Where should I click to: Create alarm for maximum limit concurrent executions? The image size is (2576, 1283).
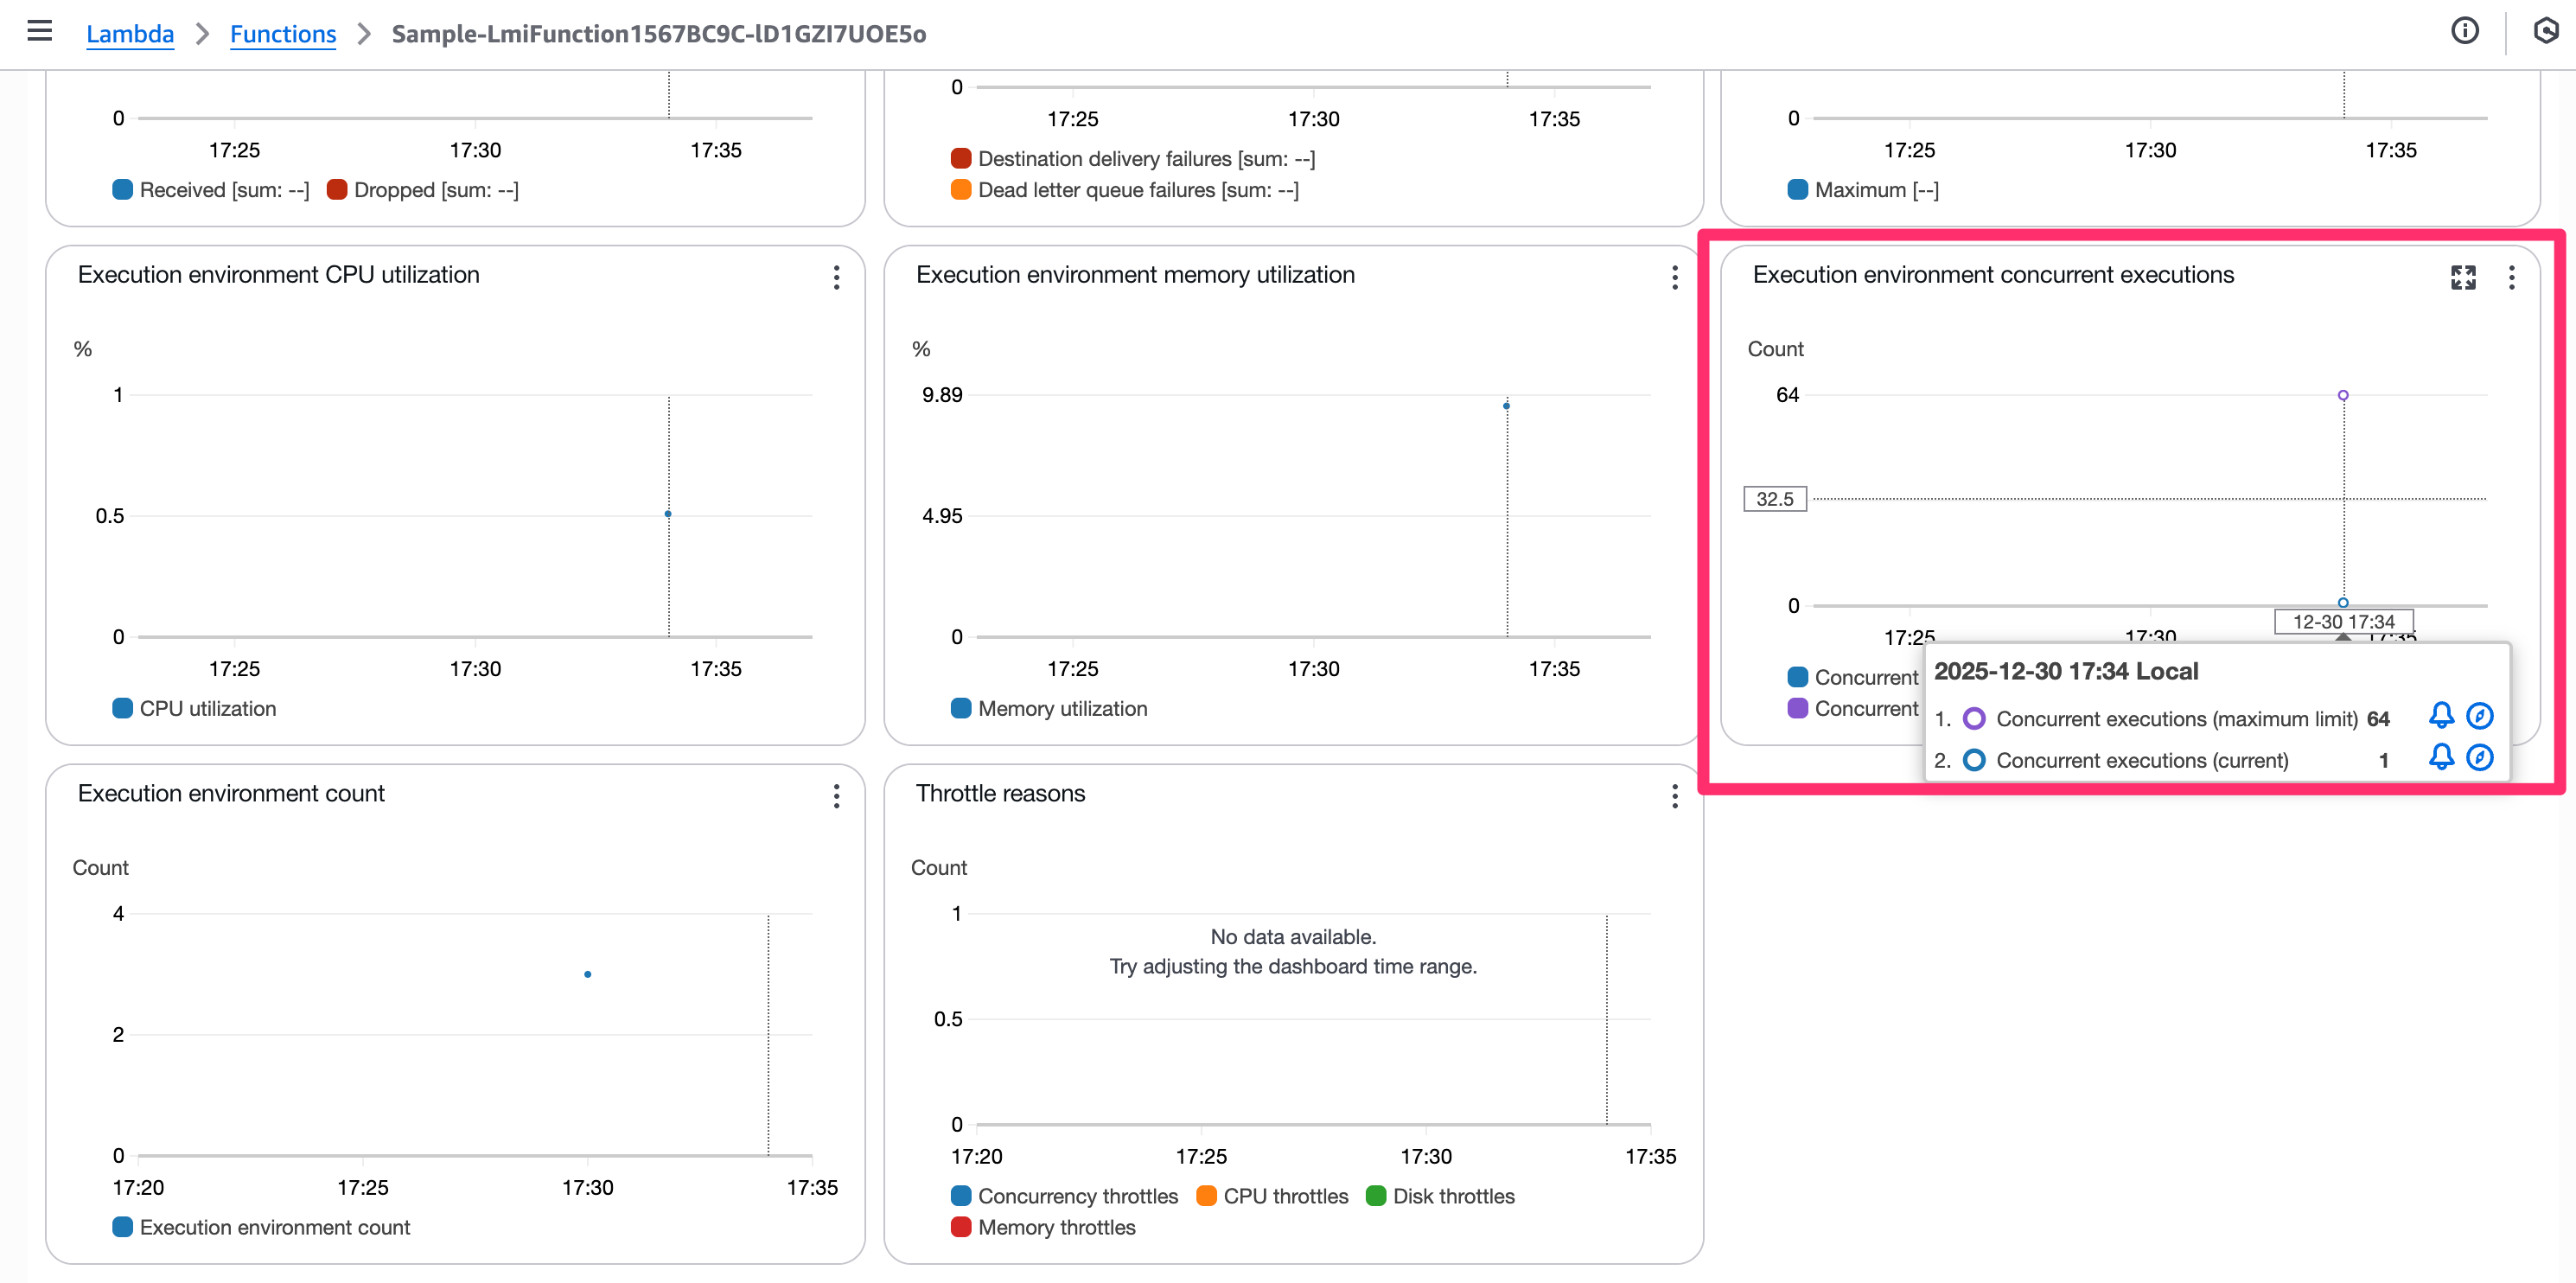2440,715
